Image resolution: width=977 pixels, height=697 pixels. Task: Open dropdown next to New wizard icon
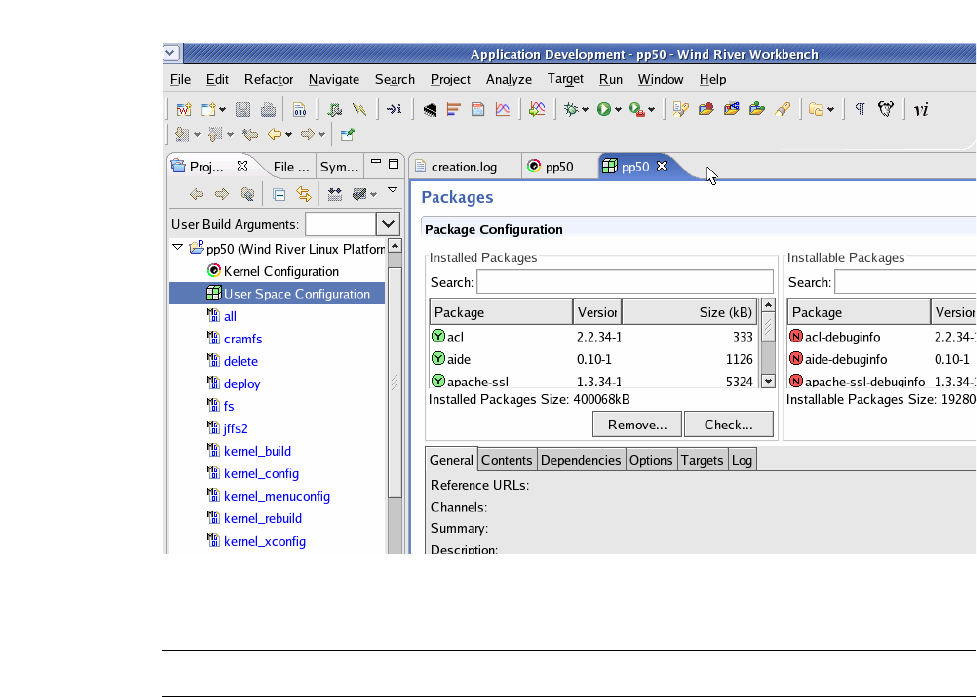point(222,110)
